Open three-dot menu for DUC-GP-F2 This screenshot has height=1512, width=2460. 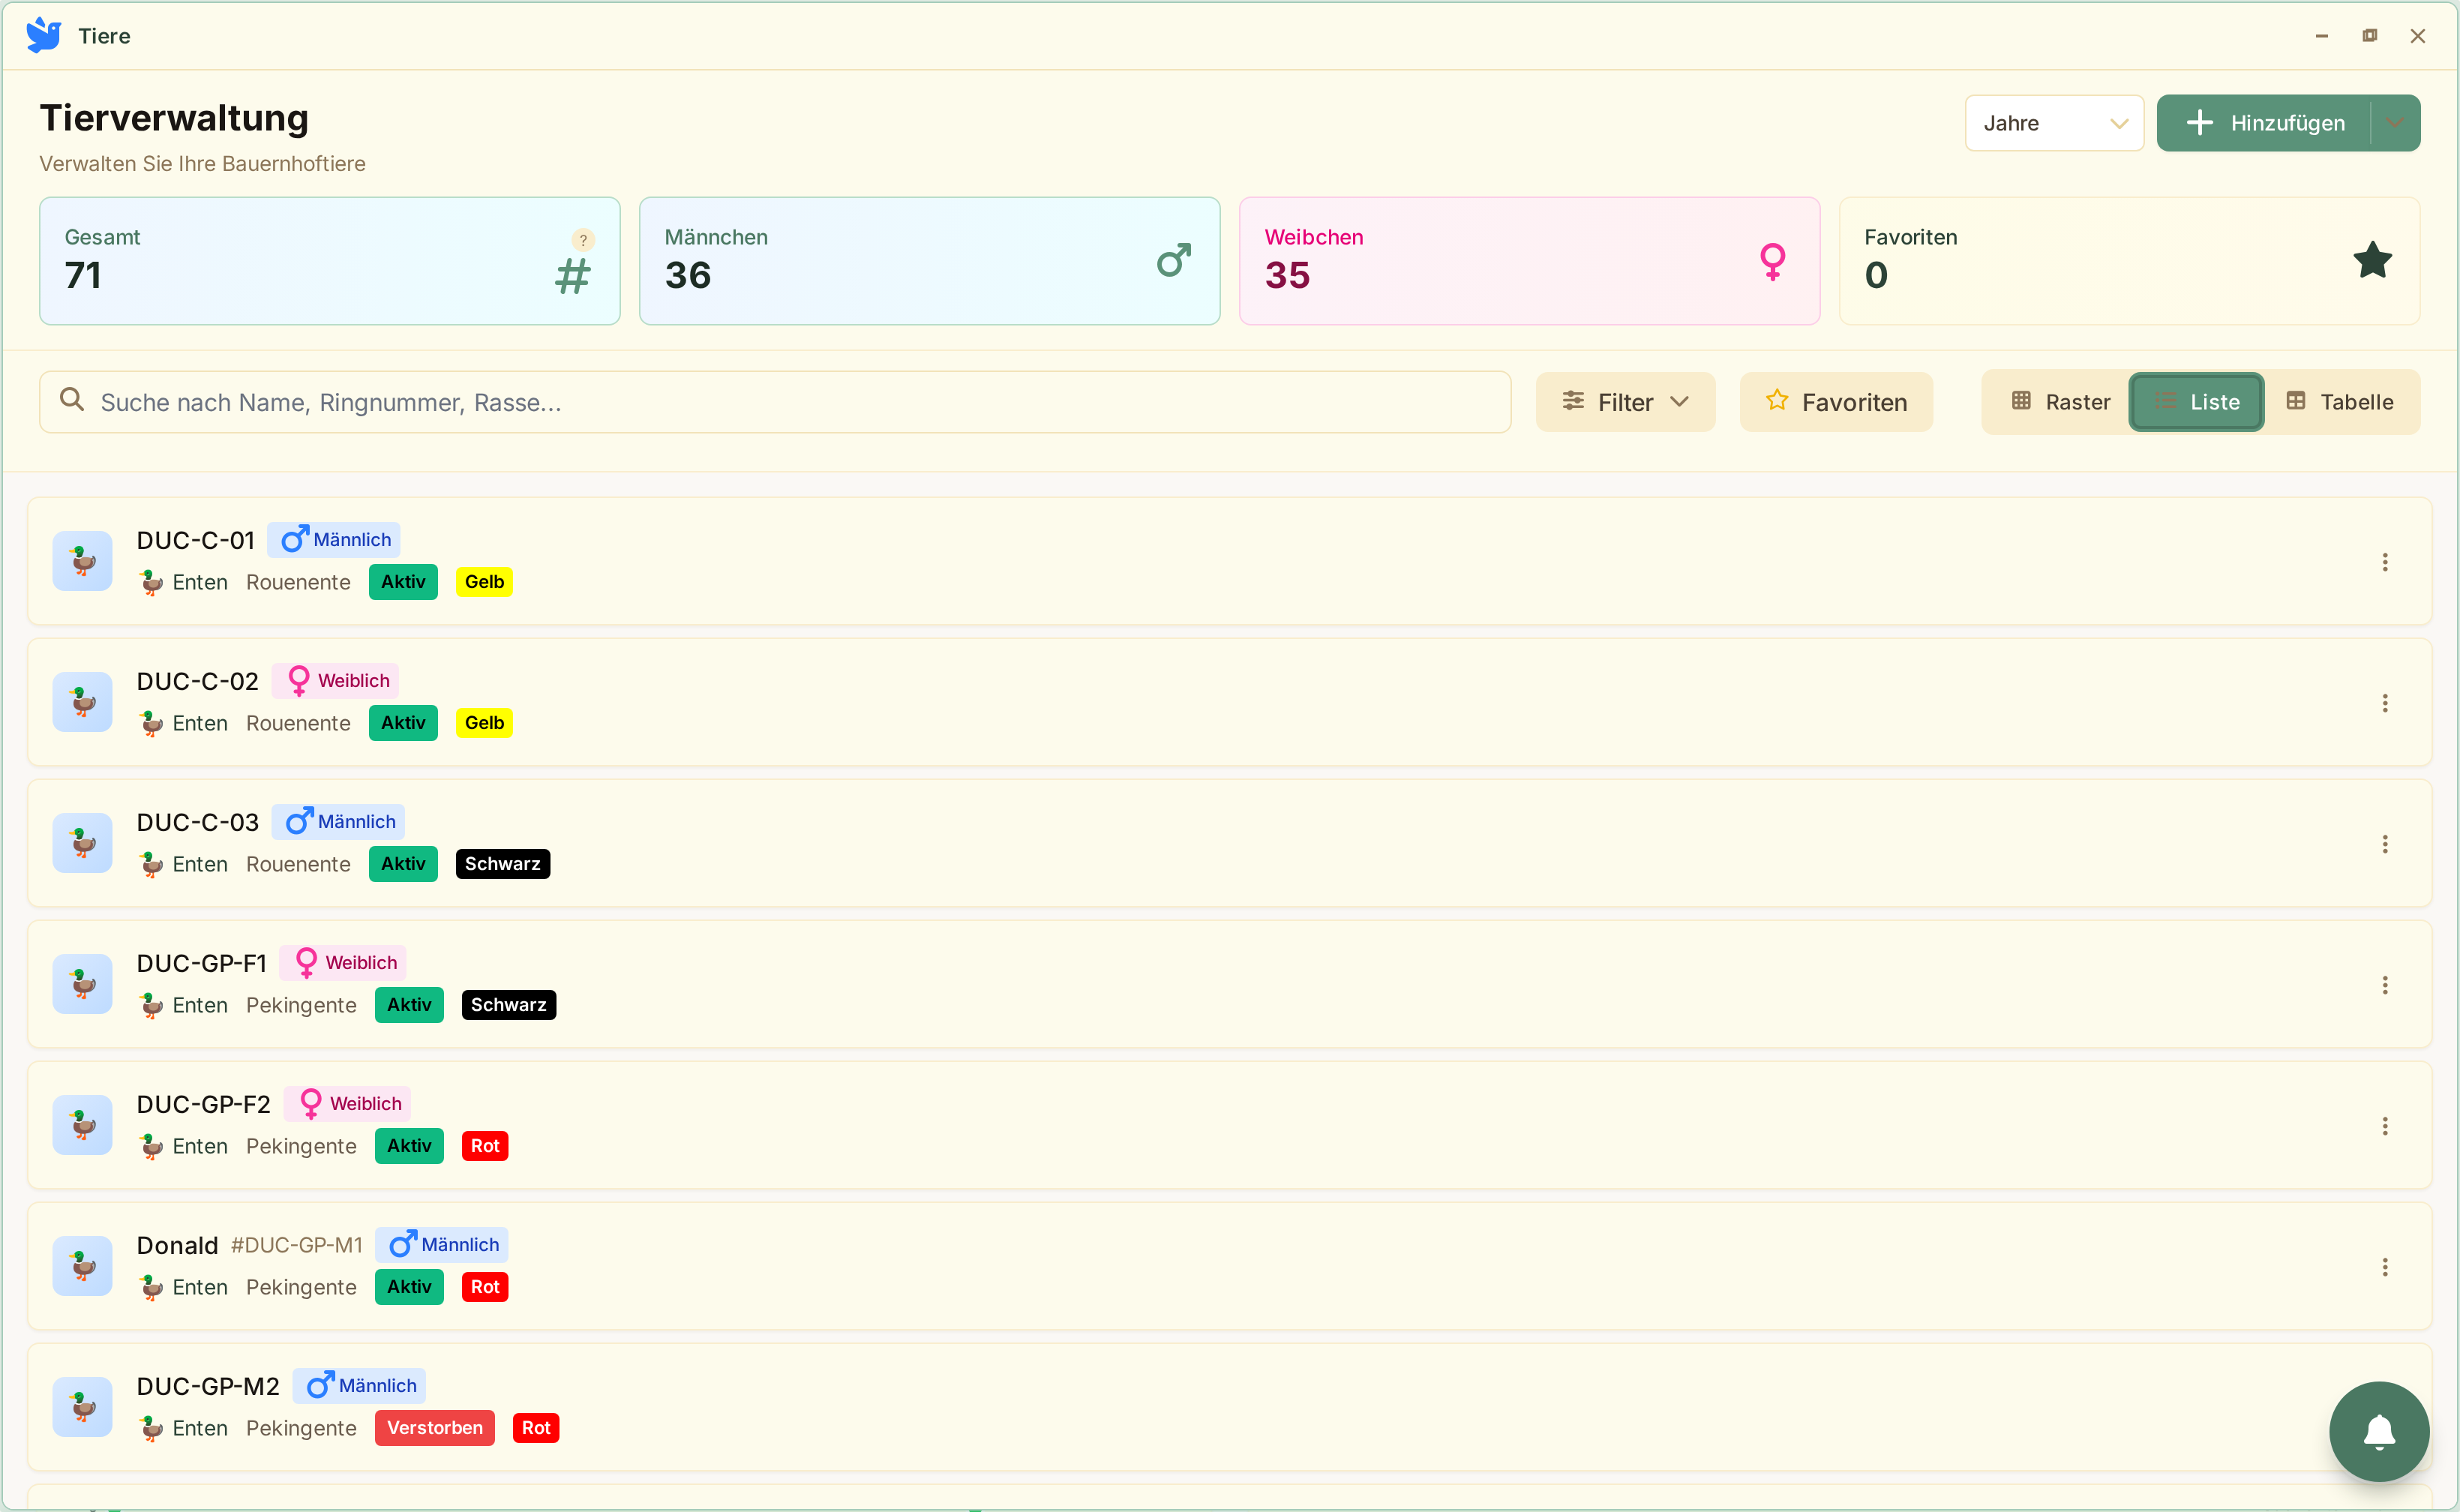pyautogui.click(x=2384, y=1126)
